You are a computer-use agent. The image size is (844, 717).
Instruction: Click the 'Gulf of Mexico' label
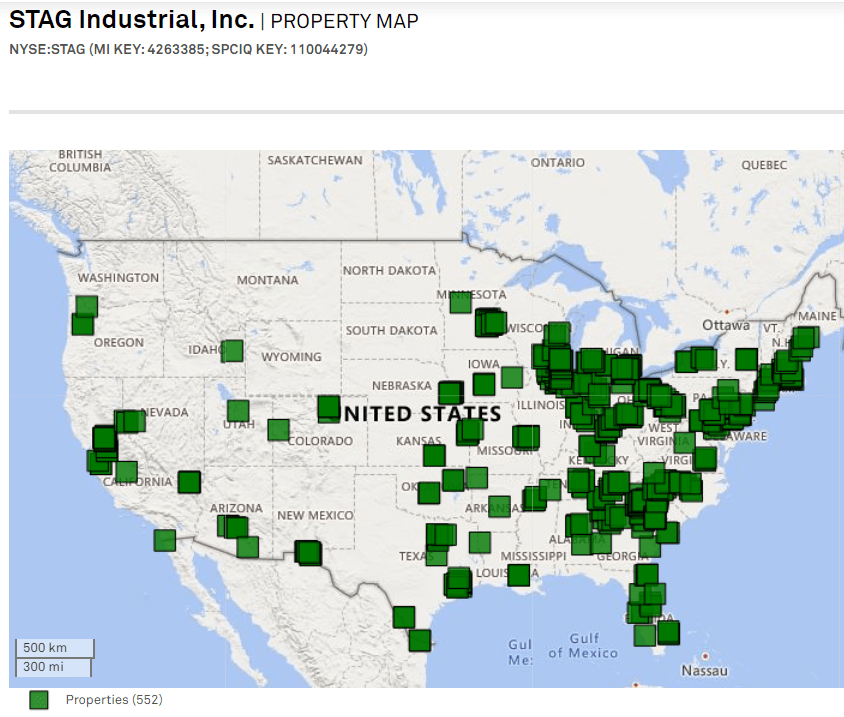(x=583, y=645)
